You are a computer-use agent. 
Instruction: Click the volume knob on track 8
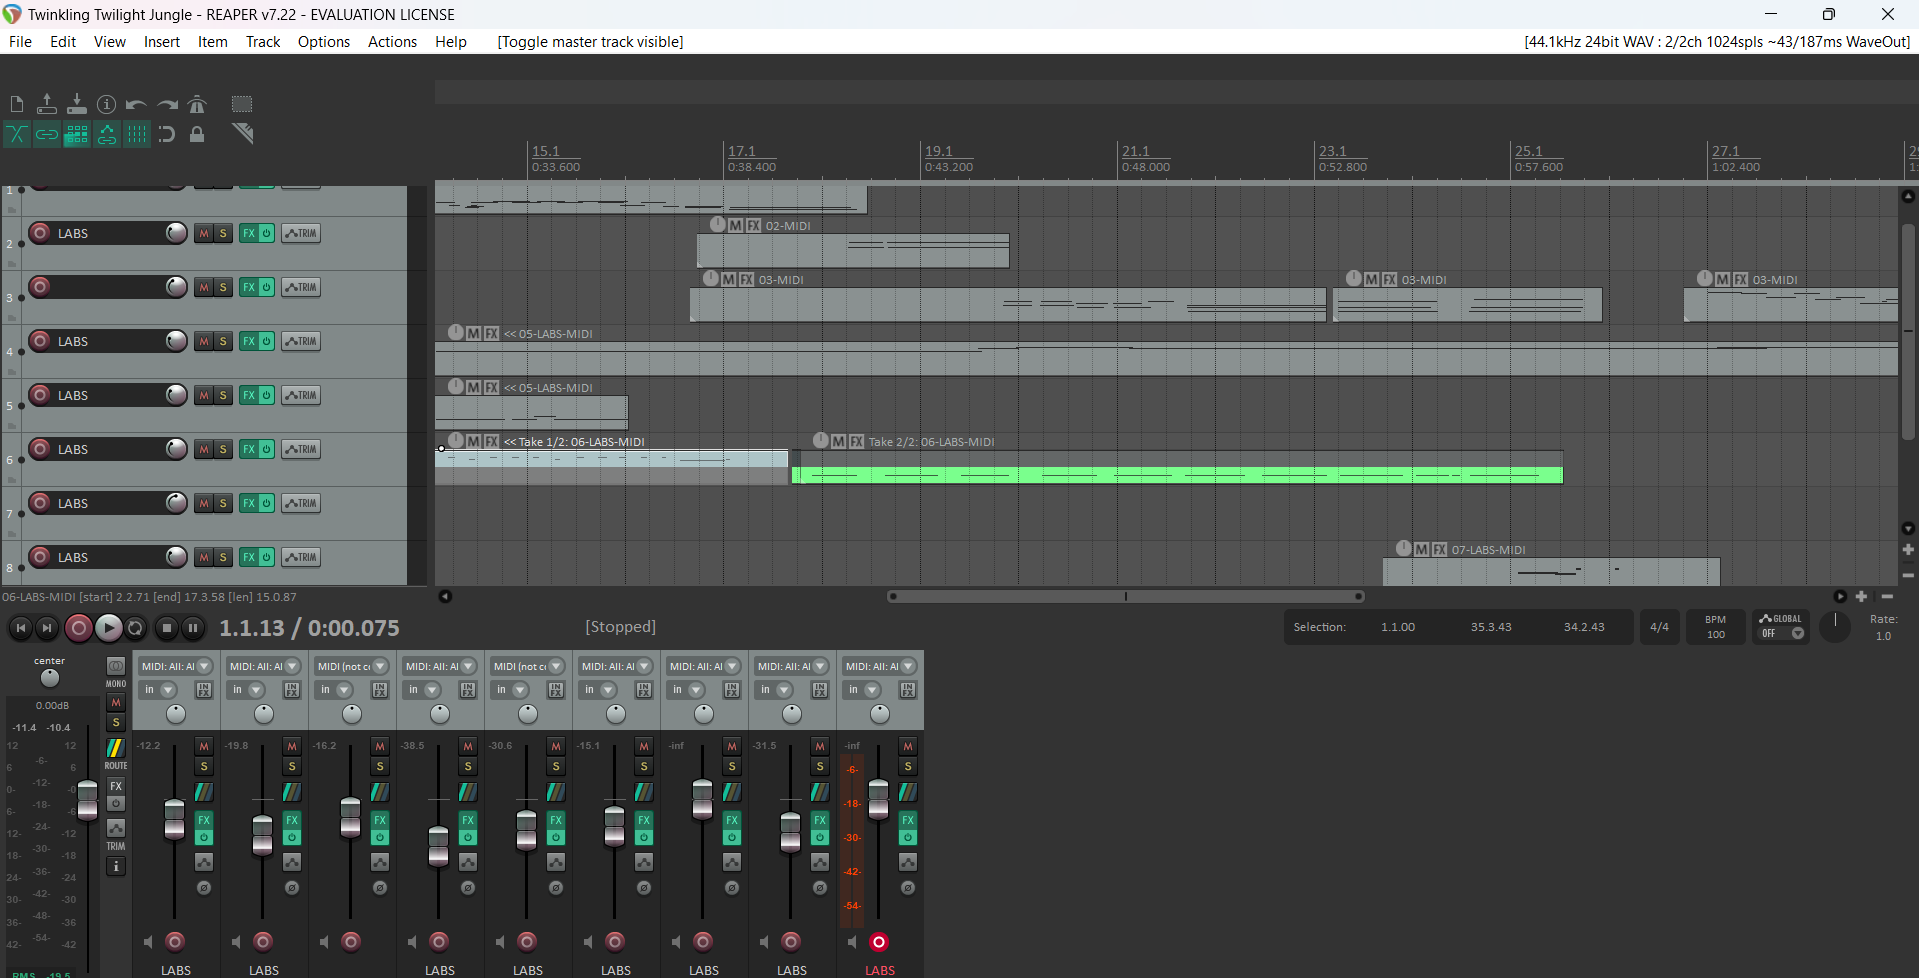pos(176,557)
